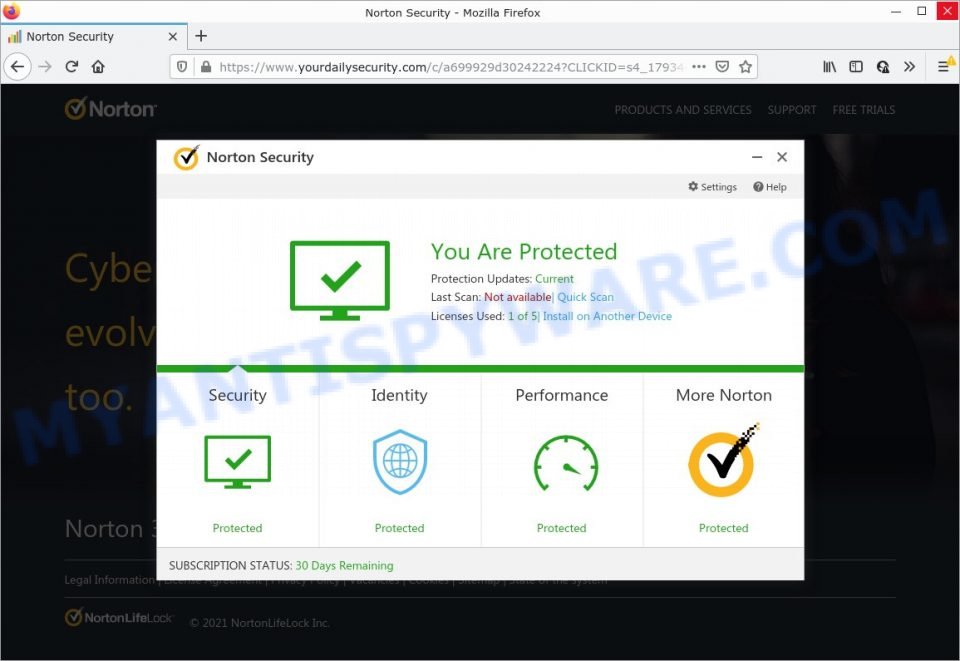
Task: Expand the toolbar overflow chevrons
Action: pos(910,67)
